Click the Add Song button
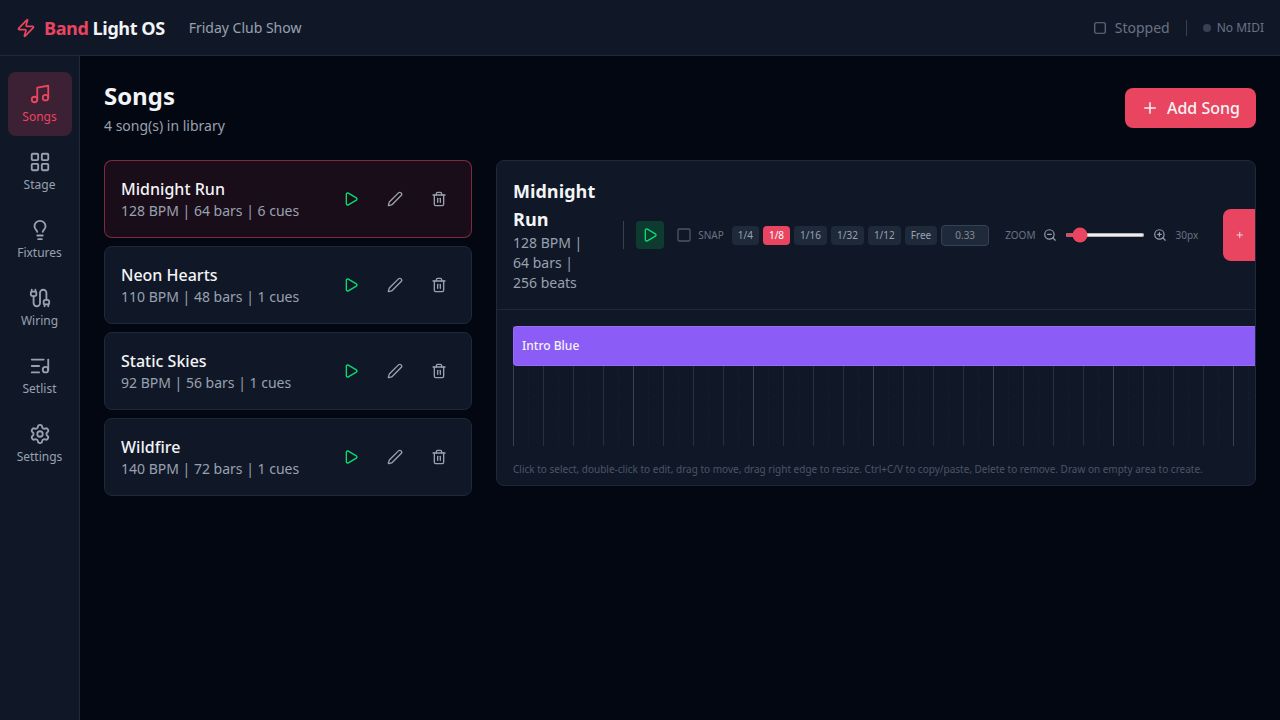 [1190, 108]
